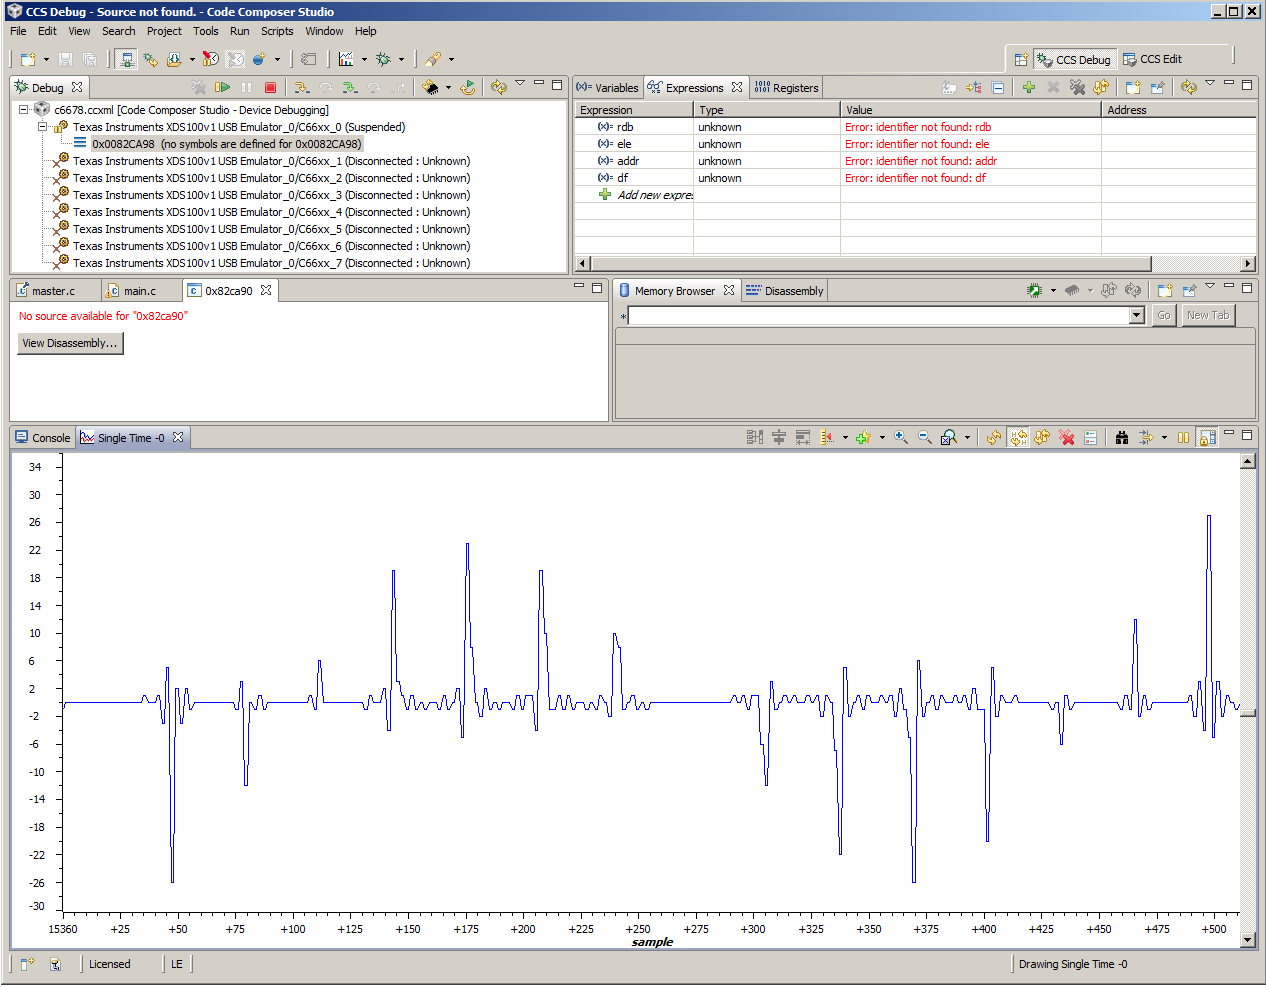This screenshot has height=987, width=1266.
Task: Click the Step Into arrow in Debug toolbar
Action: coord(301,88)
